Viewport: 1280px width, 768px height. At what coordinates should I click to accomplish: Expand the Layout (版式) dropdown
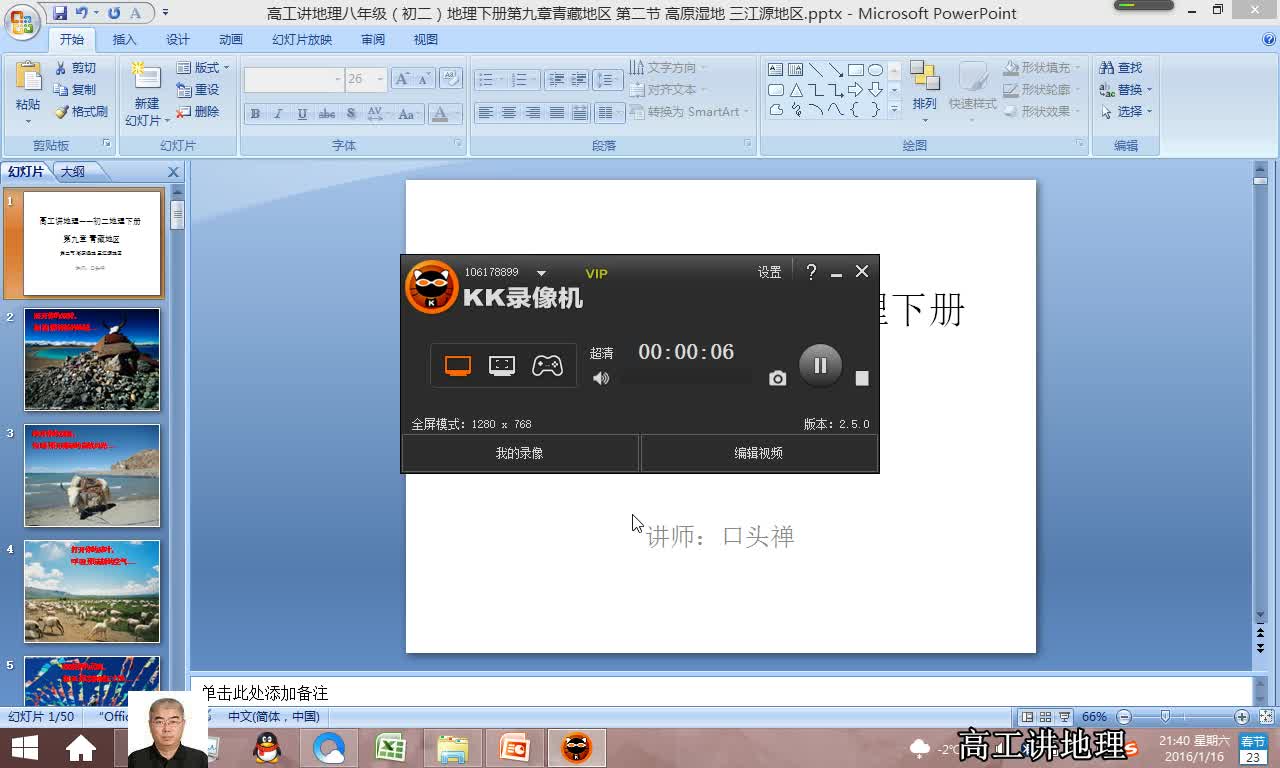point(203,68)
